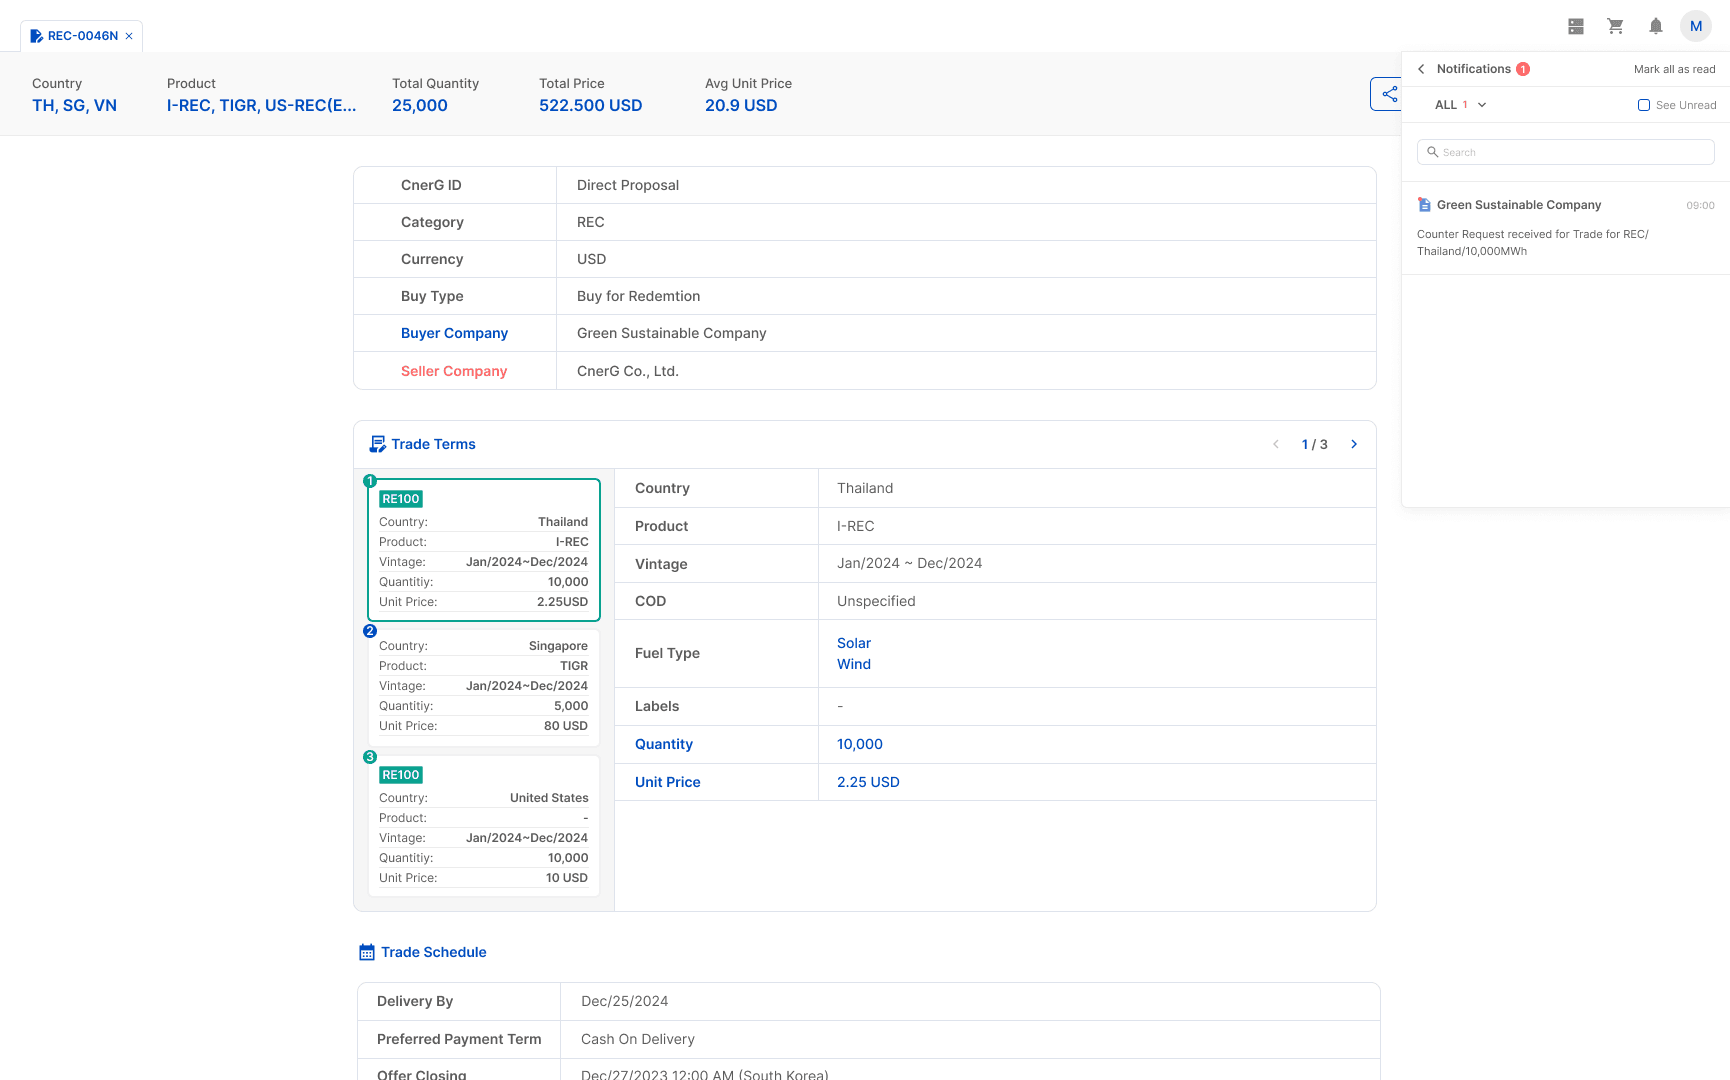Go to next Trade Terms page with right chevron
The width and height of the screenshot is (1730, 1080).
click(x=1354, y=444)
